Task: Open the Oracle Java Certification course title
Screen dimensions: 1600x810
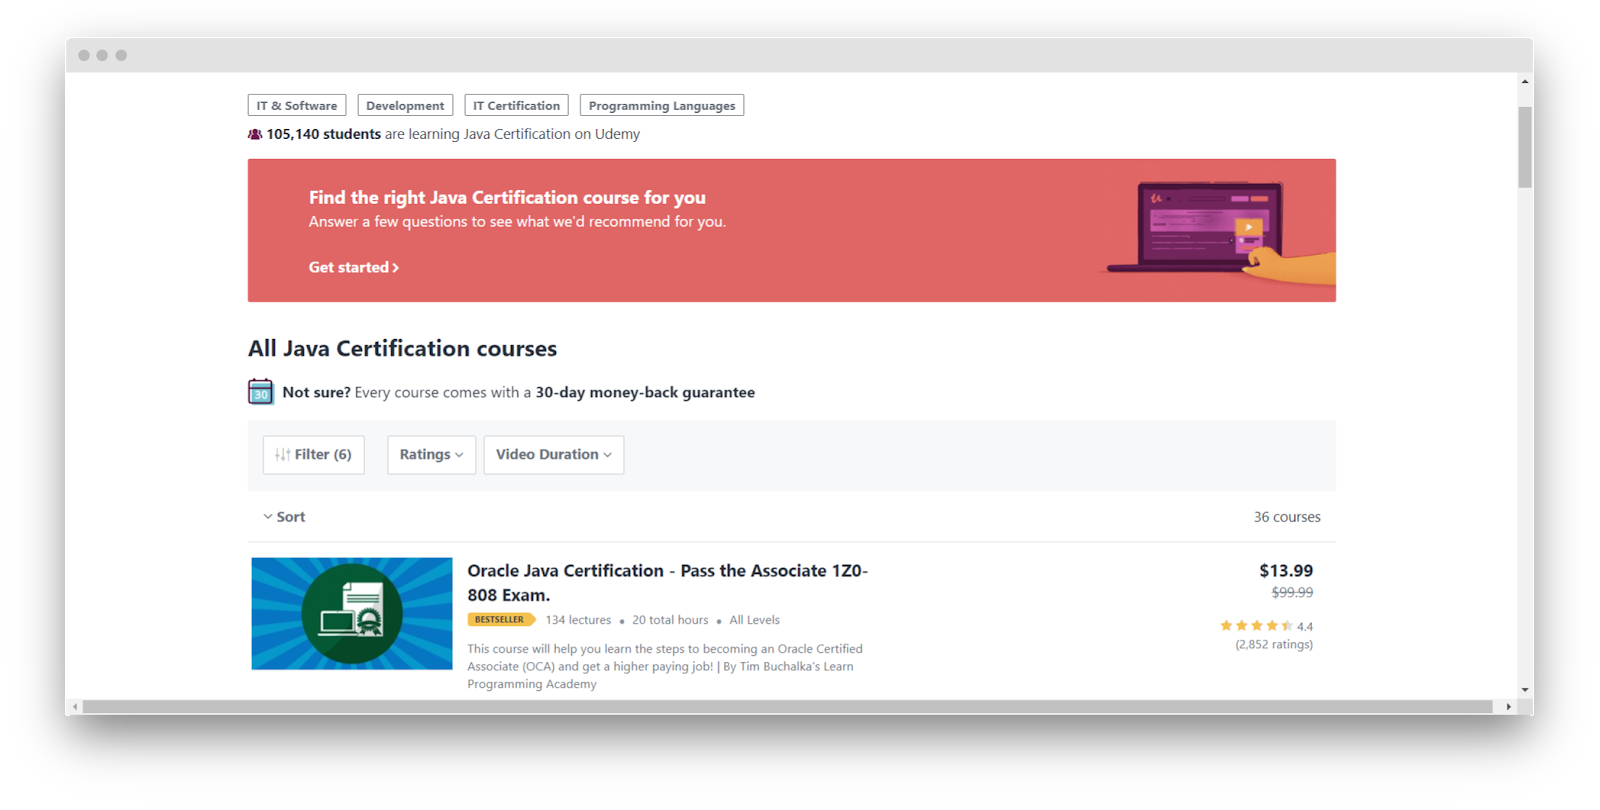Action: [x=667, y=582]
